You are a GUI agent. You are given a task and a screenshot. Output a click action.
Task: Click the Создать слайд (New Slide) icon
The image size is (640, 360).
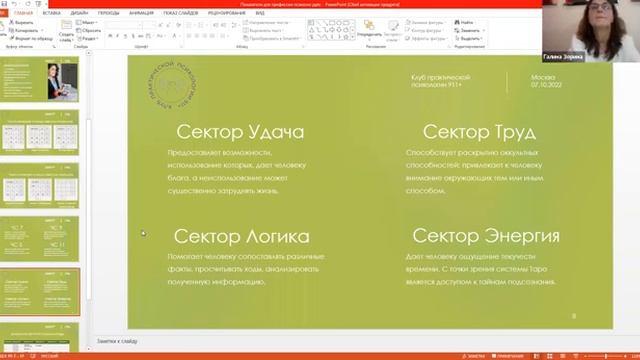(x=66, y=25)
